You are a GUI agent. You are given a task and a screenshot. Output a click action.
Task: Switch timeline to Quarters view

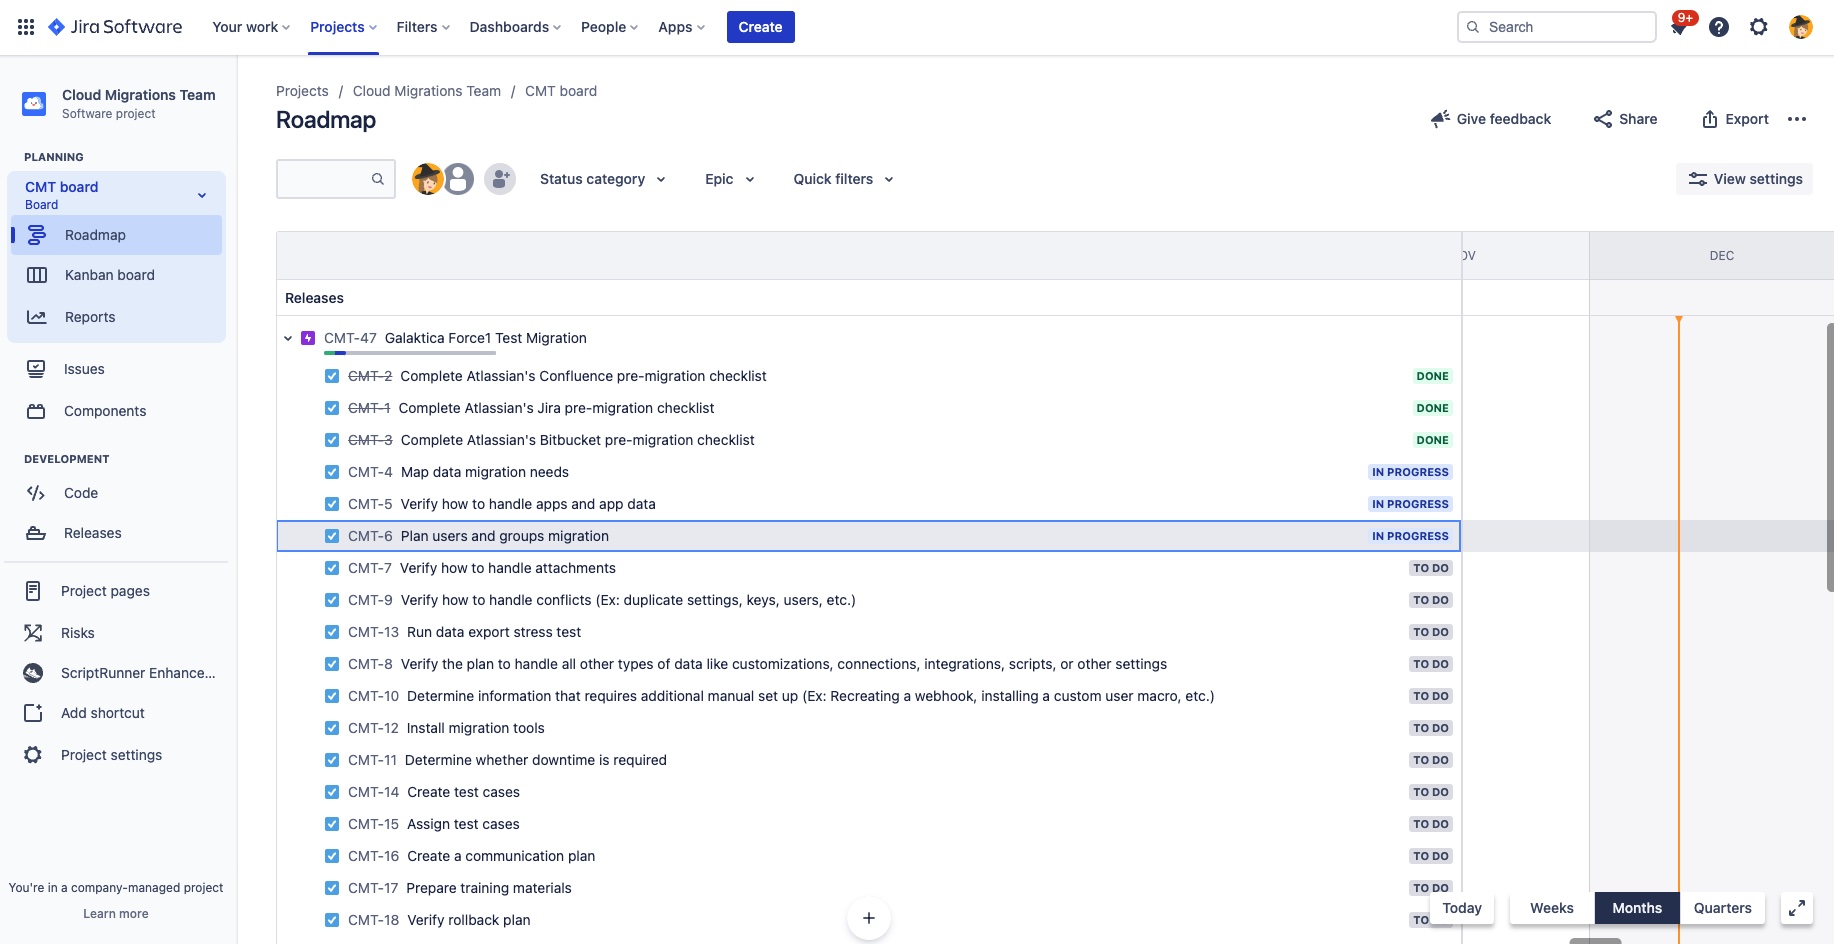pyautogui.click(x=1723, y=908)
